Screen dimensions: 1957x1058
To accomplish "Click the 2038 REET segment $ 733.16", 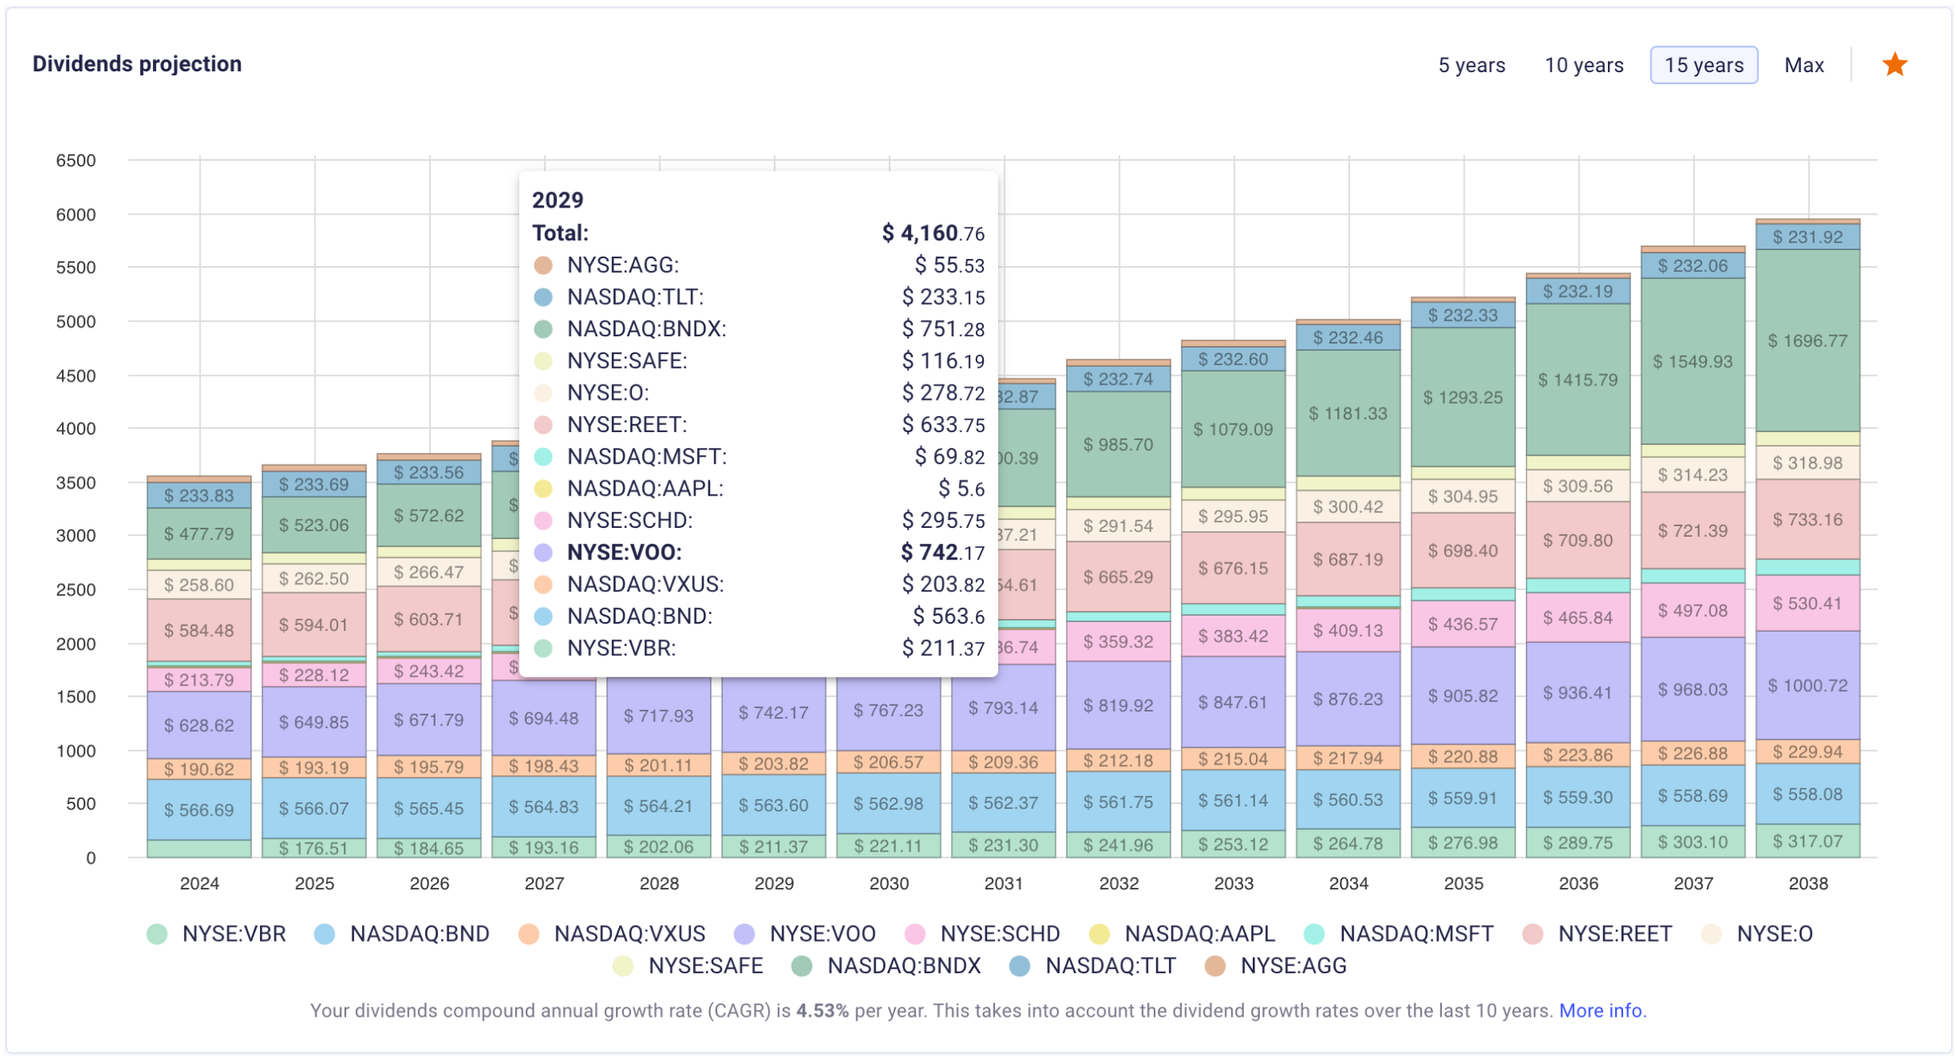I will click(1808, 519).
